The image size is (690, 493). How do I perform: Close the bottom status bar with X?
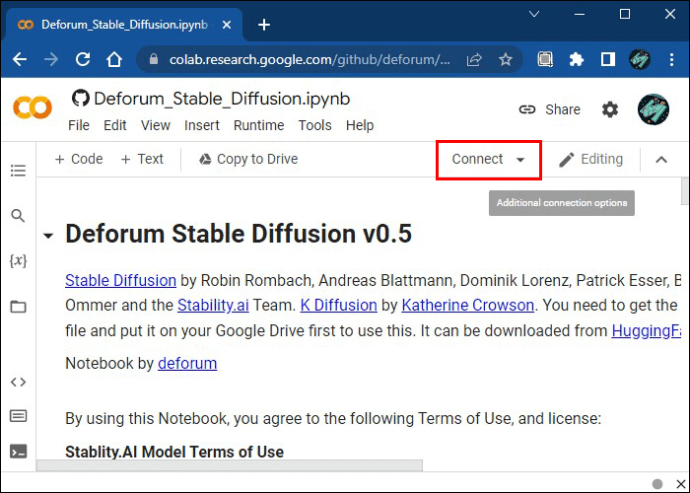pos(680,484)
